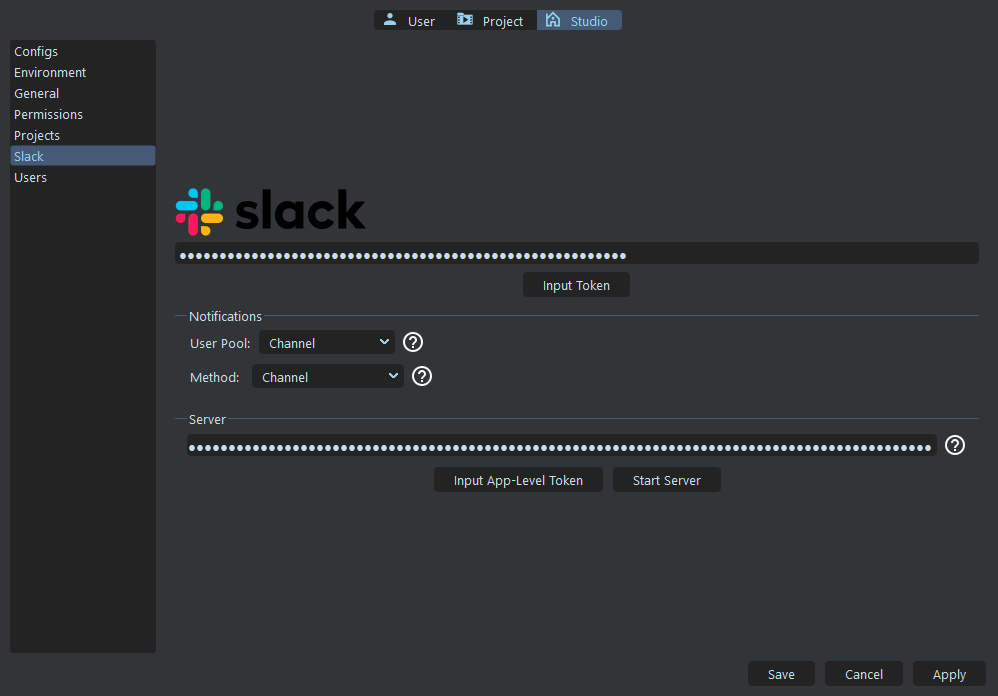This screenshot has width=998, height=696.
Task: Click the Cancel button
Action: (x=864, y=674)
